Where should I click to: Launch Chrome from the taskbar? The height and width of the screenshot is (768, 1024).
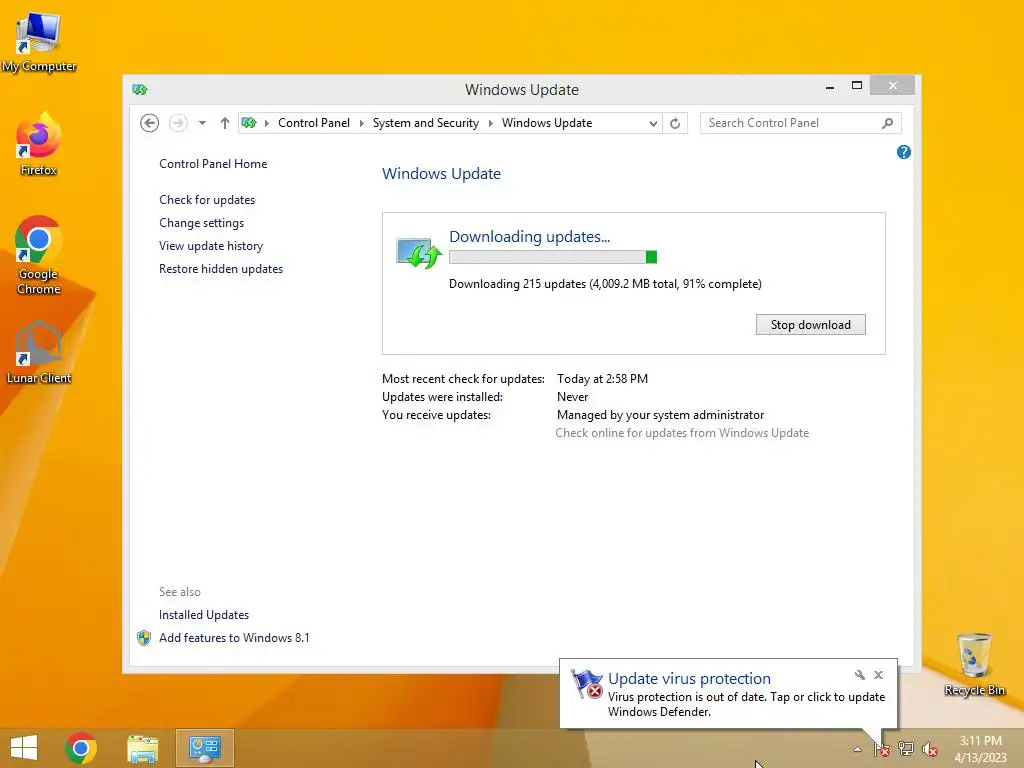point(81,748)
